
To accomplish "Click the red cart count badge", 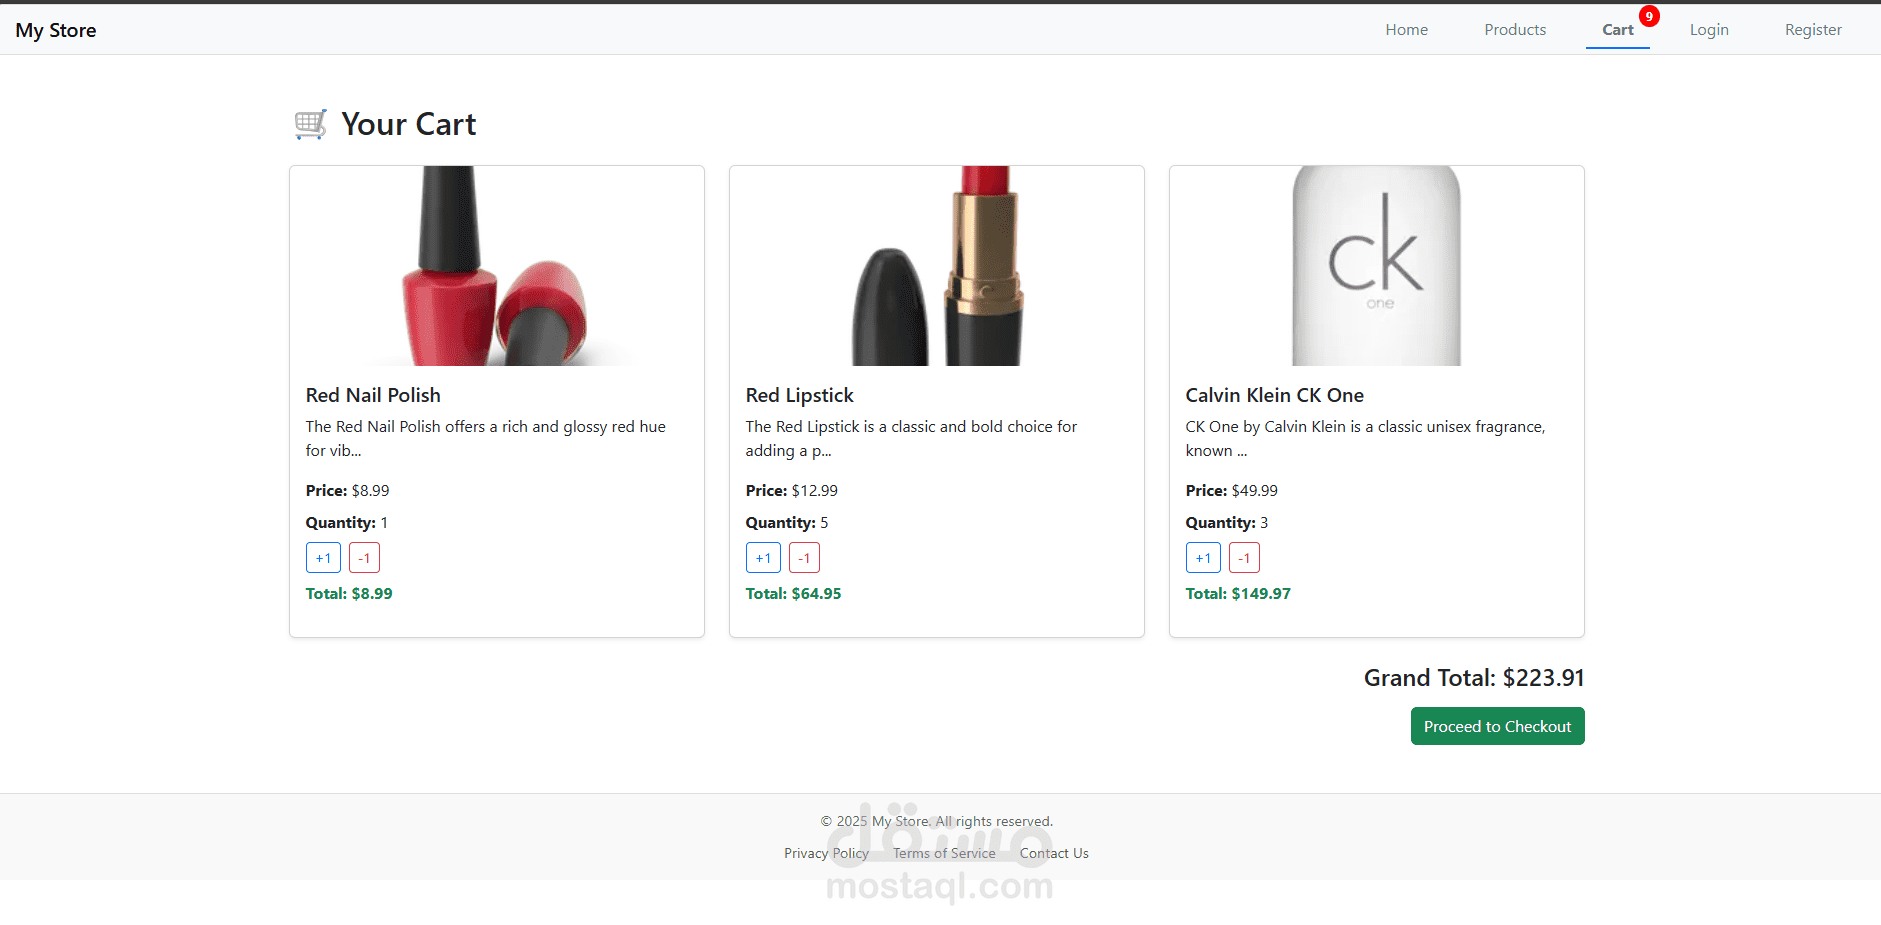I will coord(1649,16).
